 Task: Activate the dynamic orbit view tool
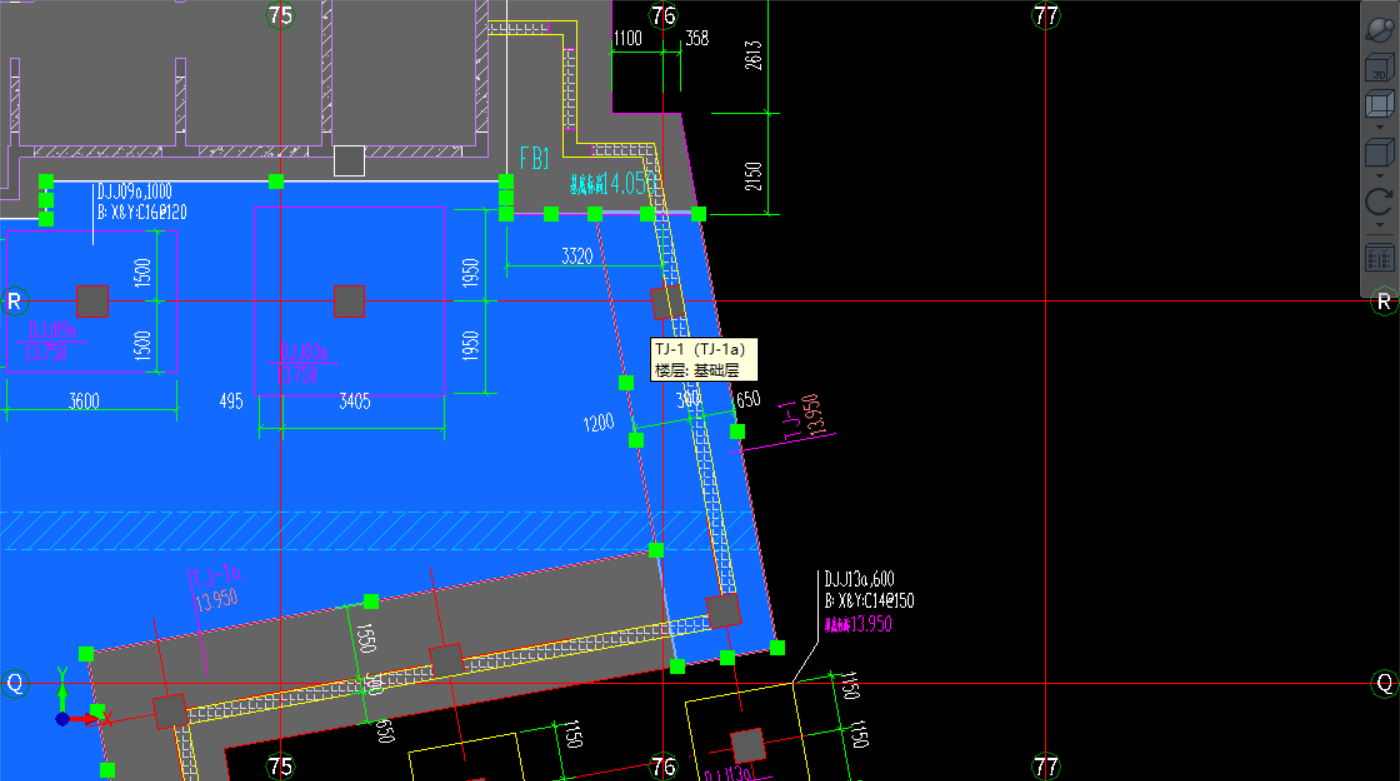pos(1380,28)
